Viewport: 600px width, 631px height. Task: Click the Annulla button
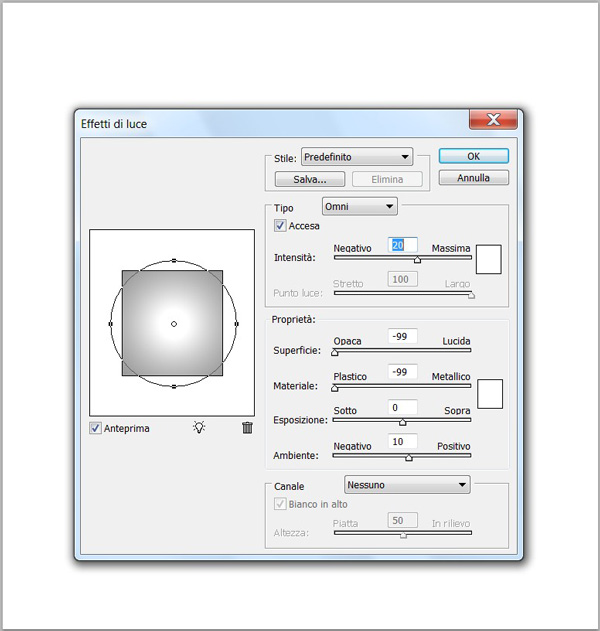[x=473, y=178]
